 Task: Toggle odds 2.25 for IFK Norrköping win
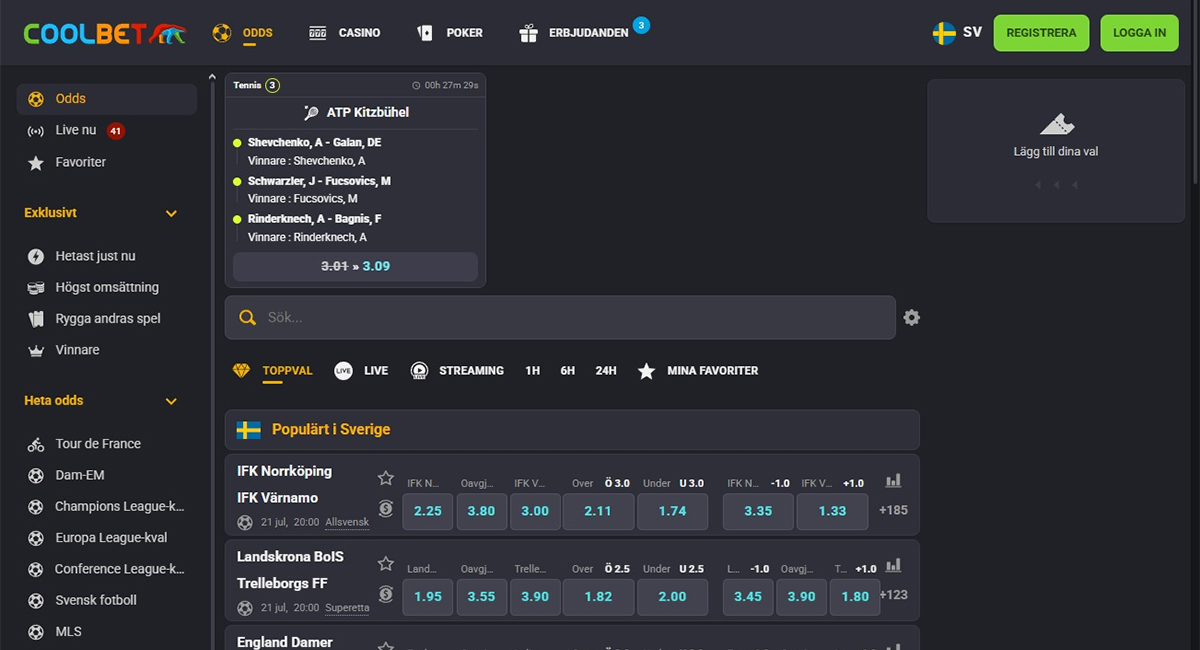click(428, 511)
